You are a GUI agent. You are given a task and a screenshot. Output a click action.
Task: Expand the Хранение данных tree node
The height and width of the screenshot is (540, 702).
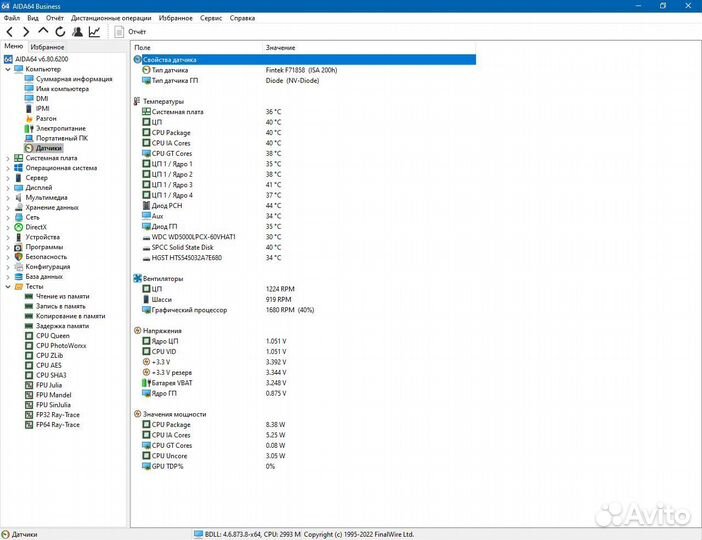pyautogui.click(x=8, y=207)
